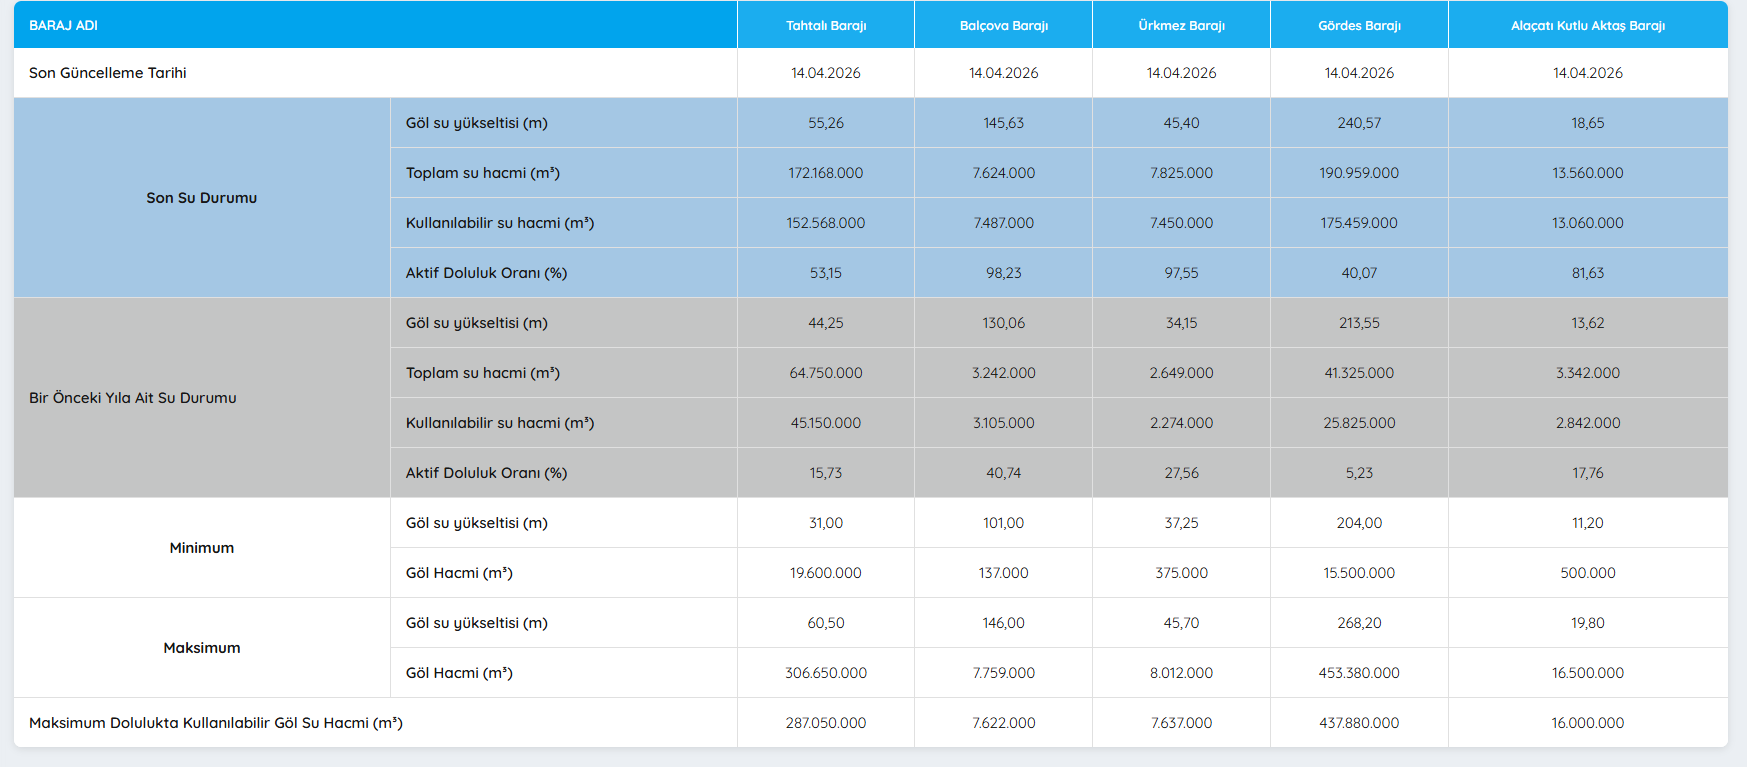The image size is (1747, 767).
Task: Click Maksimum Dolulukta Kullanılabilir Göl Su Hacmi label
Action: click(x=216, y=723)
